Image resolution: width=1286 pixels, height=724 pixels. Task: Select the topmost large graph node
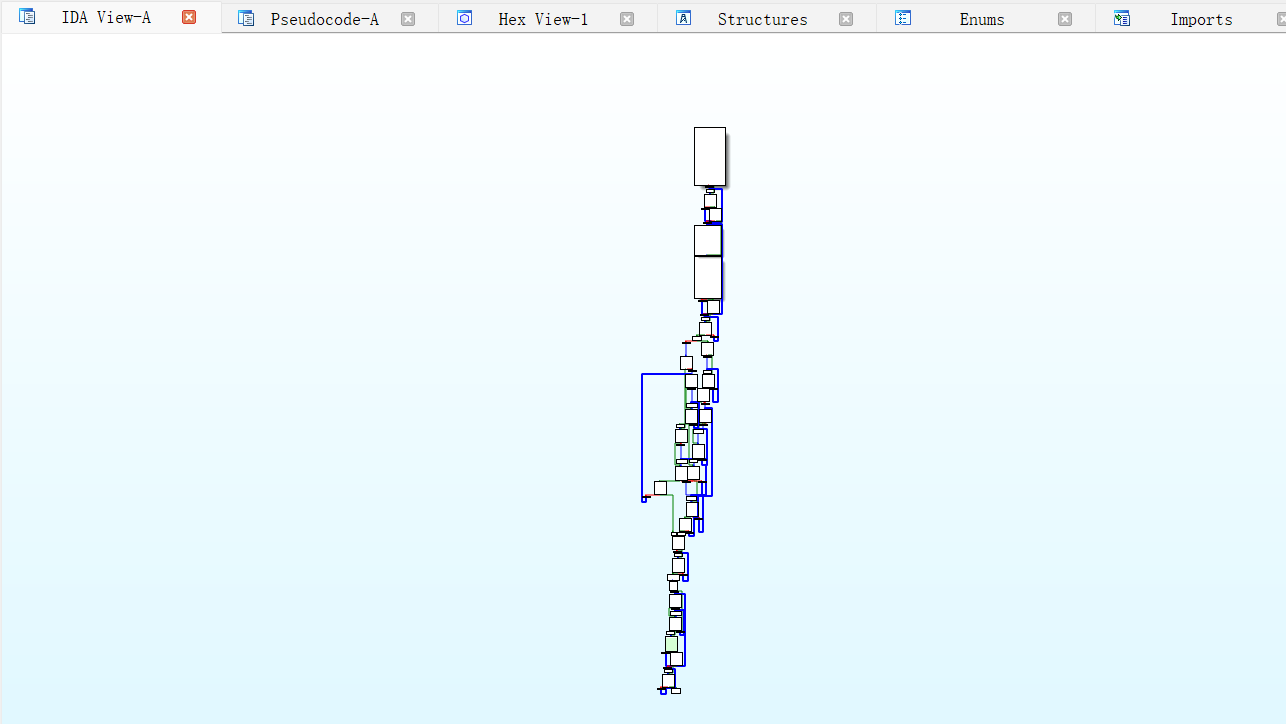pos(710,156)
